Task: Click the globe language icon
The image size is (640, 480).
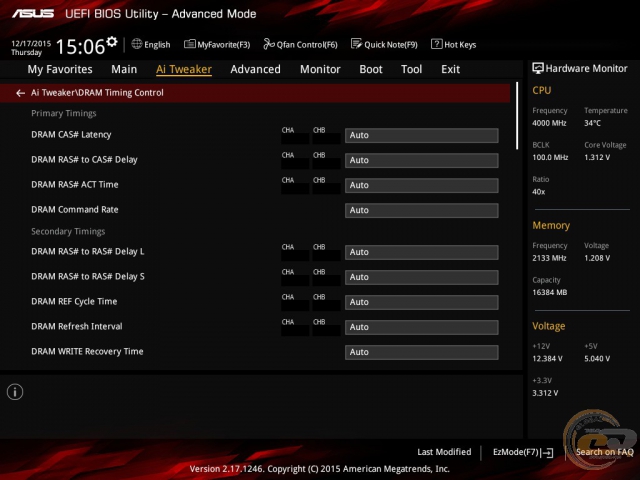Action: point(136,44)
